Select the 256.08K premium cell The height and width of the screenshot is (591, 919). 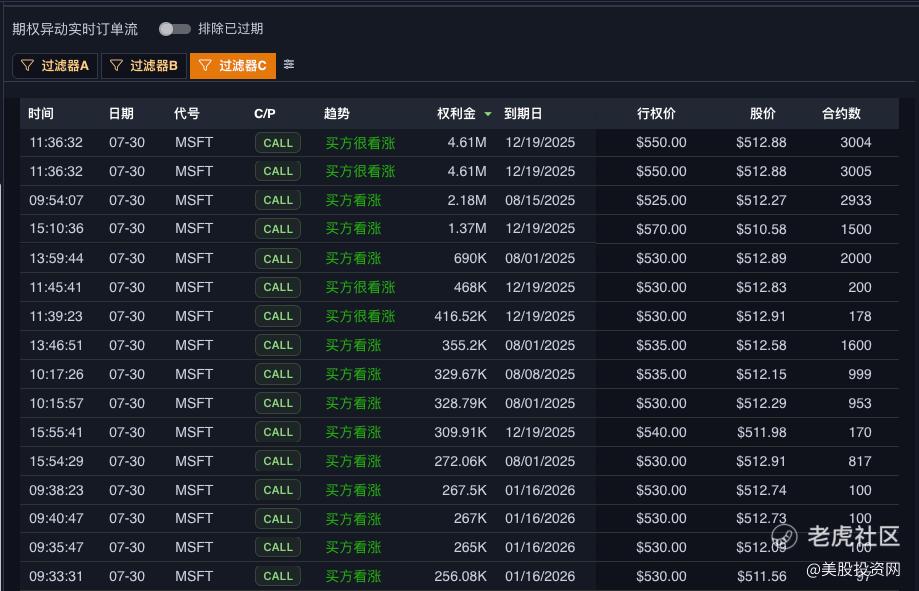pyautogui.click(x=461, y=576)
